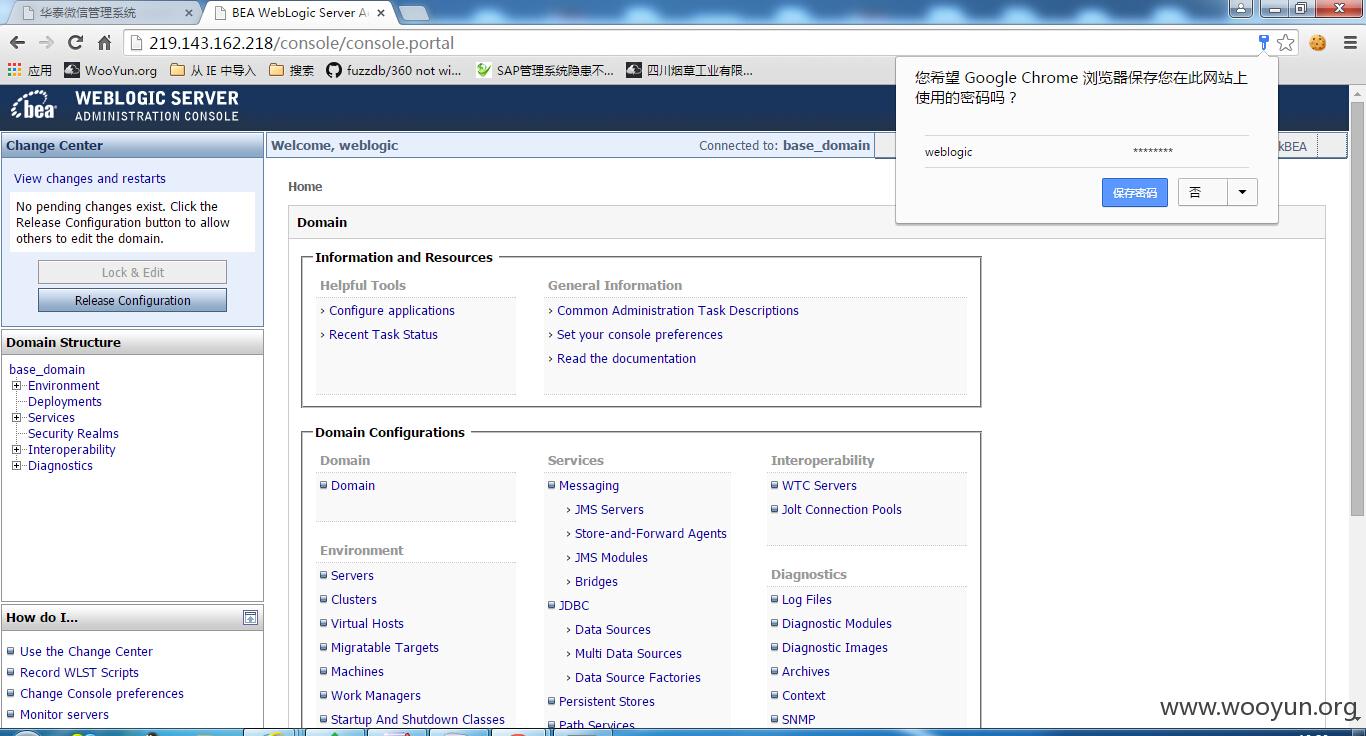Viewport: 1366px width, 736px height.
Task: Click the address bar URL field
Action: click(690, 42)
